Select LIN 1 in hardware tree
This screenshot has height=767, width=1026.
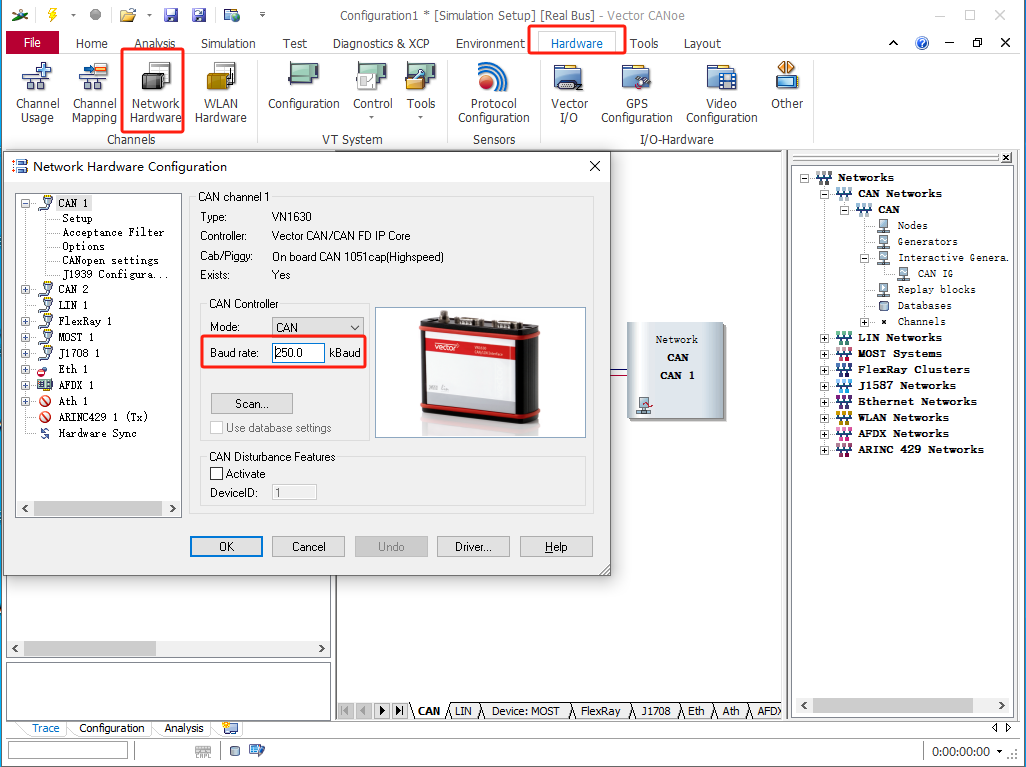click(x=73, y=305)
